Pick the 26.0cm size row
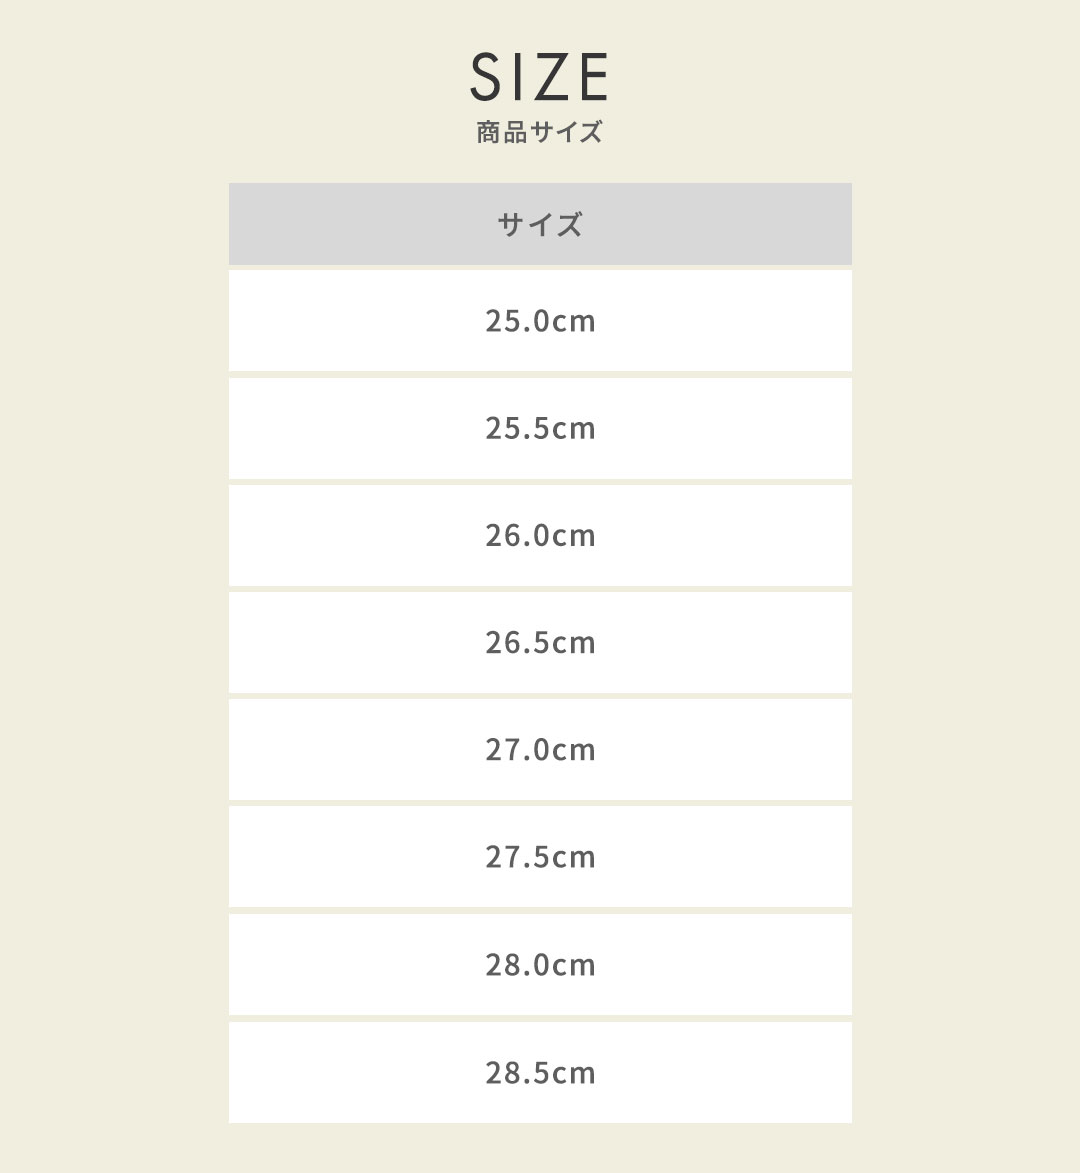 [x=540, y=535]
